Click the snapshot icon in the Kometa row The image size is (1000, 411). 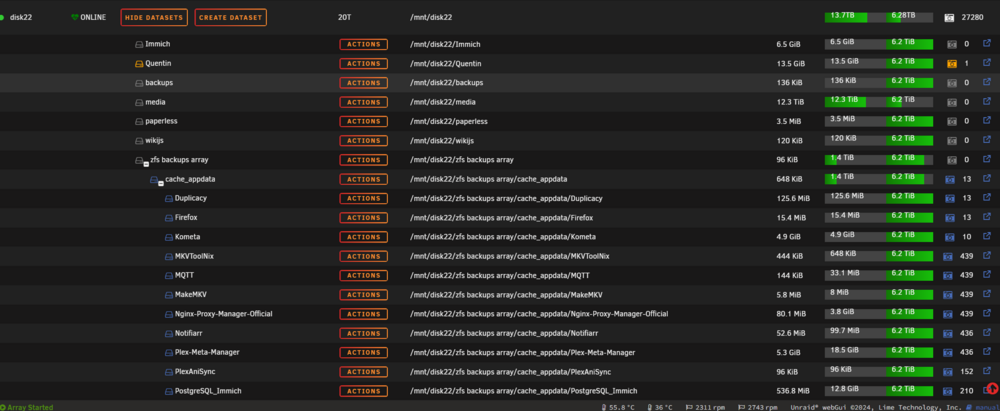[x=949, y=237]
